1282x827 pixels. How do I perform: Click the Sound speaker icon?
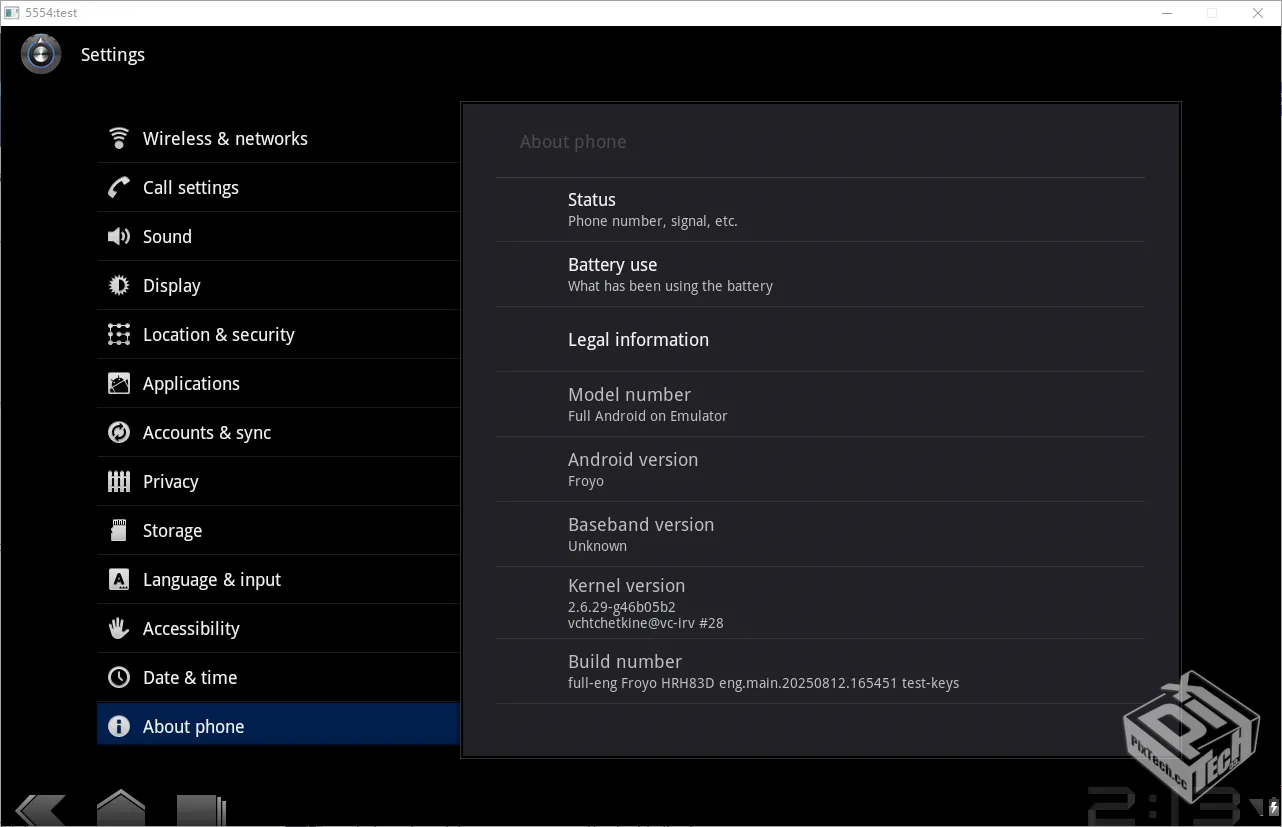tap(119, 236)
